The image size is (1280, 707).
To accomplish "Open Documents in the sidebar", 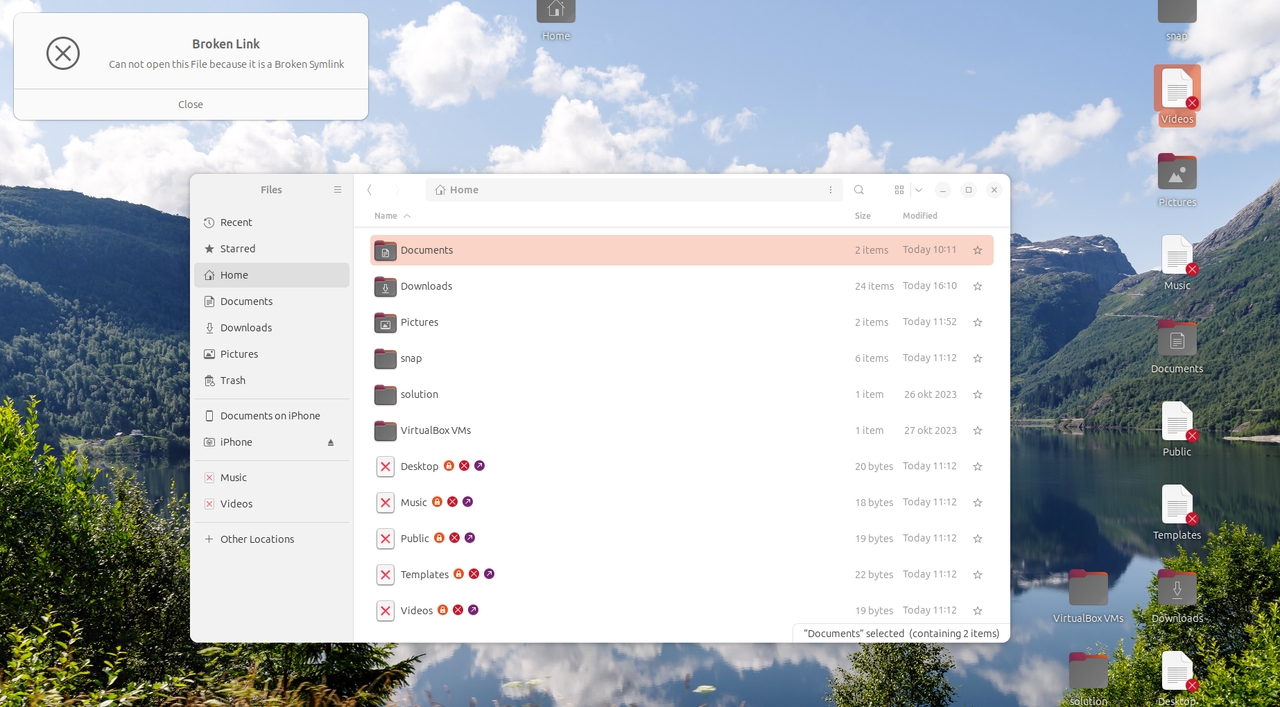I will point(271,301).
